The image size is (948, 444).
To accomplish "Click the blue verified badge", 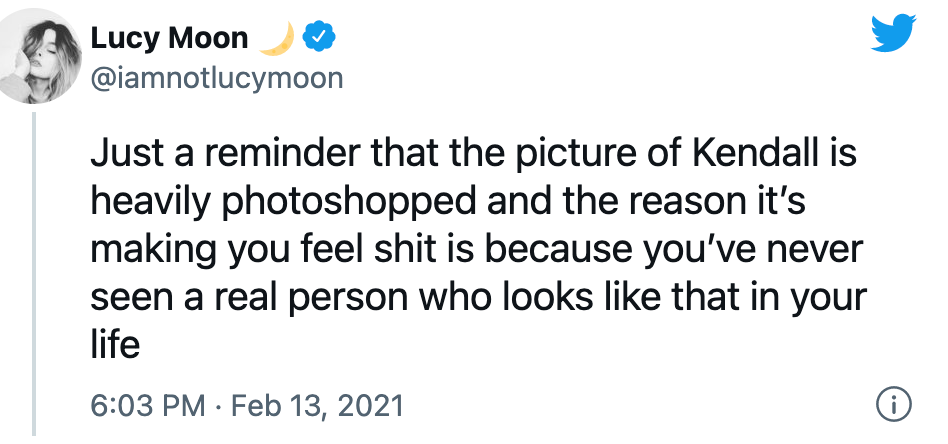I will (x=320, y=38).
